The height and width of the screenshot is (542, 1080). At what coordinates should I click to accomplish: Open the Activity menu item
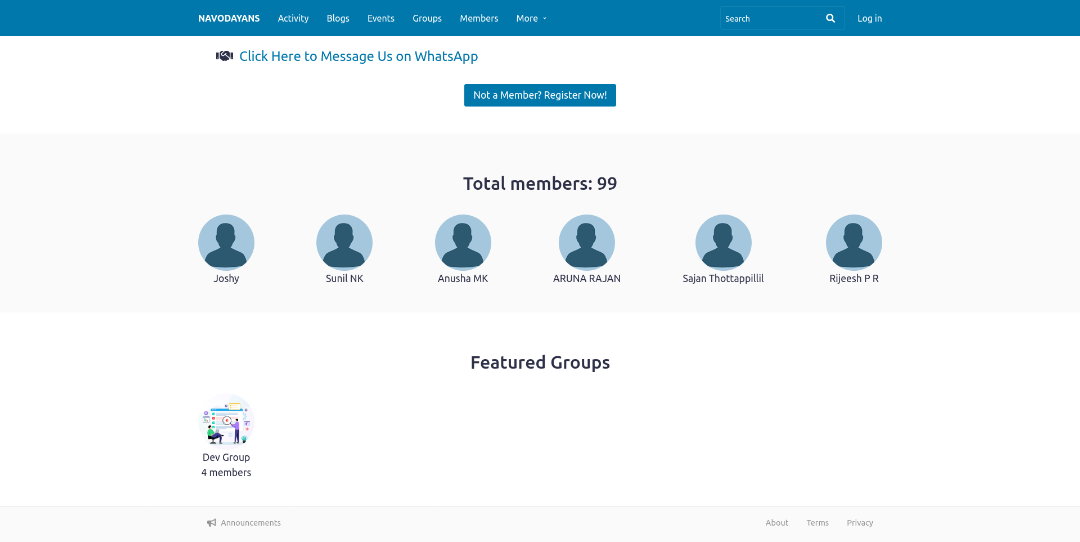(x=293, y=19)
